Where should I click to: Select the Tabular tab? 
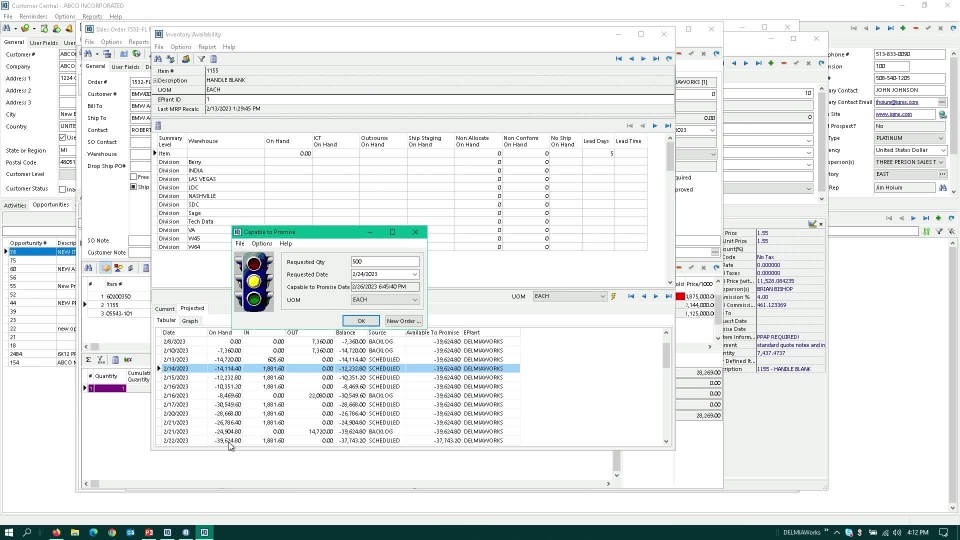166,321
